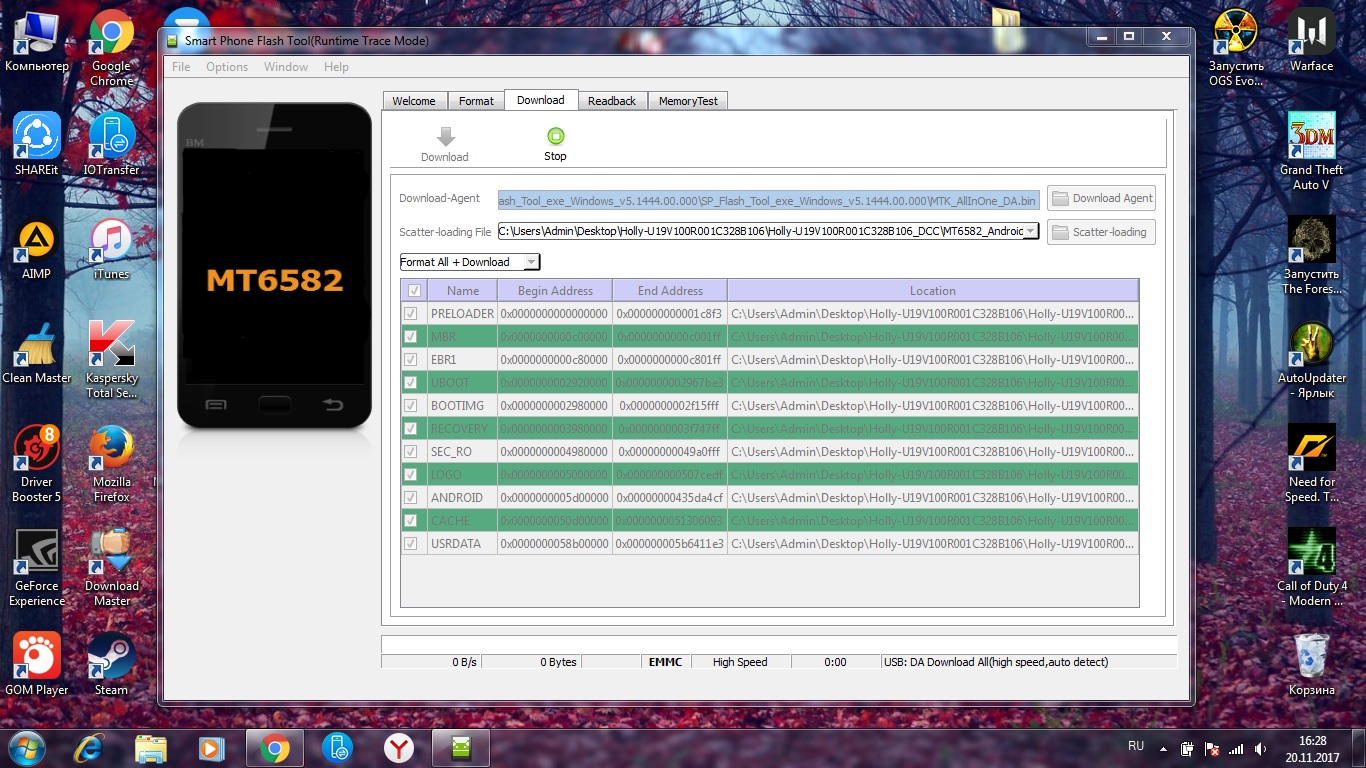Click the Yandex browser taskbar icon
The image size is (1366, 768).
click(399, 747)
